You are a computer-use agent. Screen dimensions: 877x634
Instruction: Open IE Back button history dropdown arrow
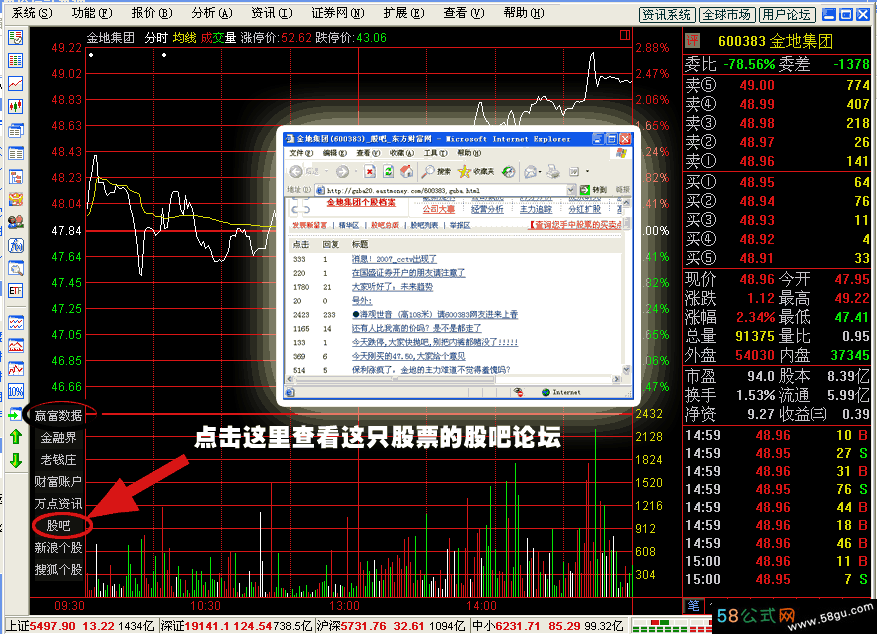327,172
